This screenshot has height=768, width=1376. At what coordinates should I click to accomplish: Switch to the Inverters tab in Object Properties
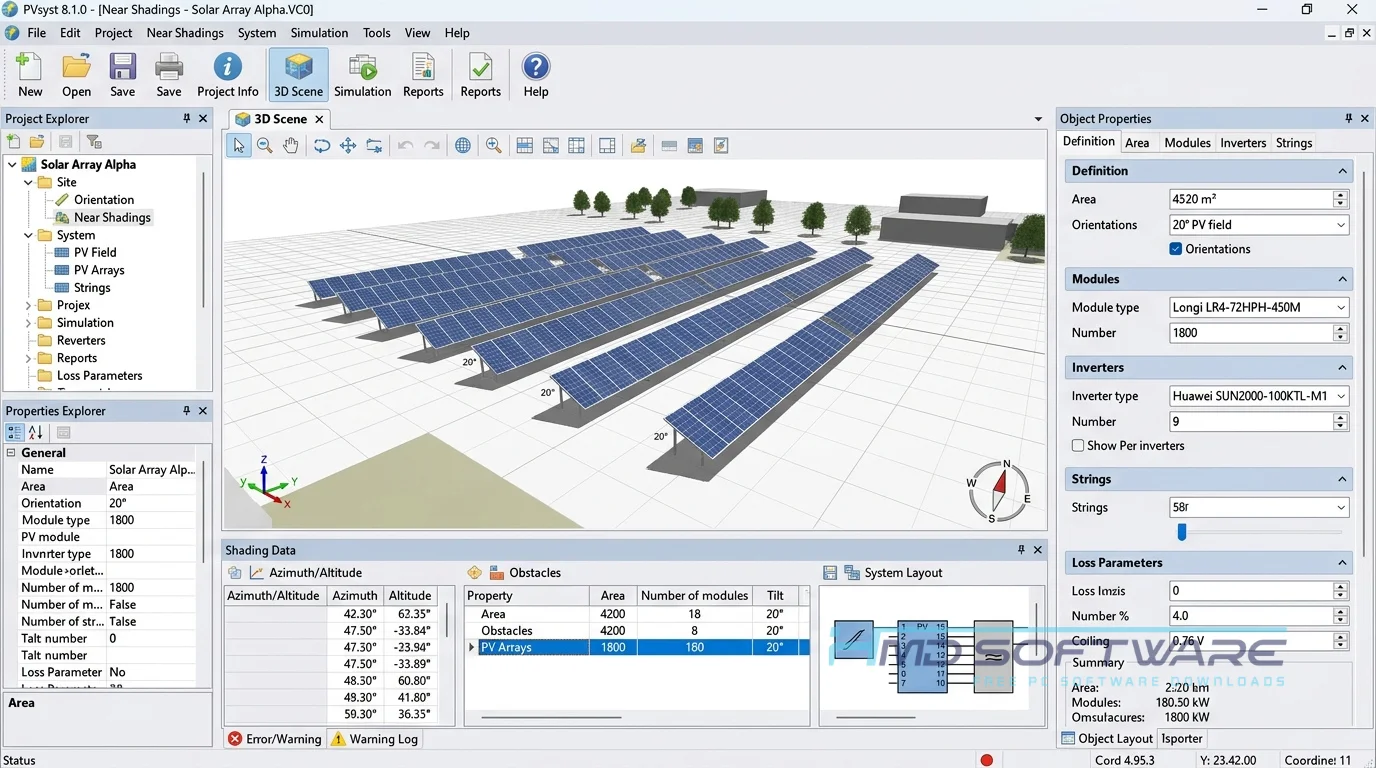click(x=1243, y=143)
